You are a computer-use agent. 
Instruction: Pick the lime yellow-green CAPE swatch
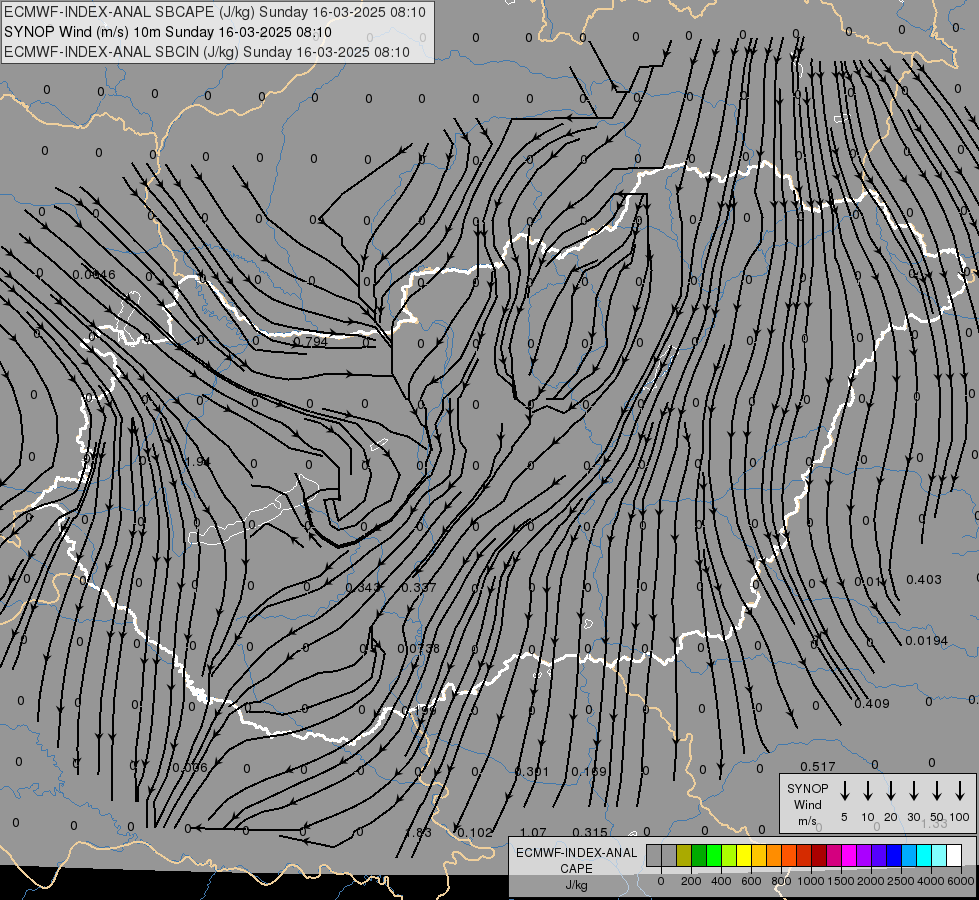click(x=729, y=855)
